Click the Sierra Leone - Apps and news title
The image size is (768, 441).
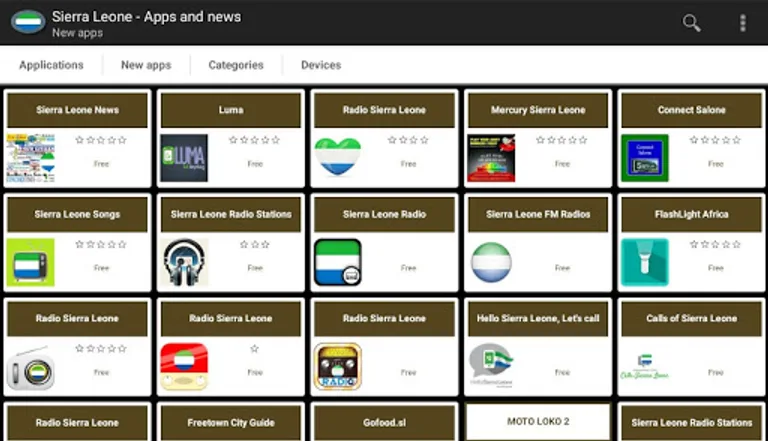pyautogui.click(x=146, y=17)
